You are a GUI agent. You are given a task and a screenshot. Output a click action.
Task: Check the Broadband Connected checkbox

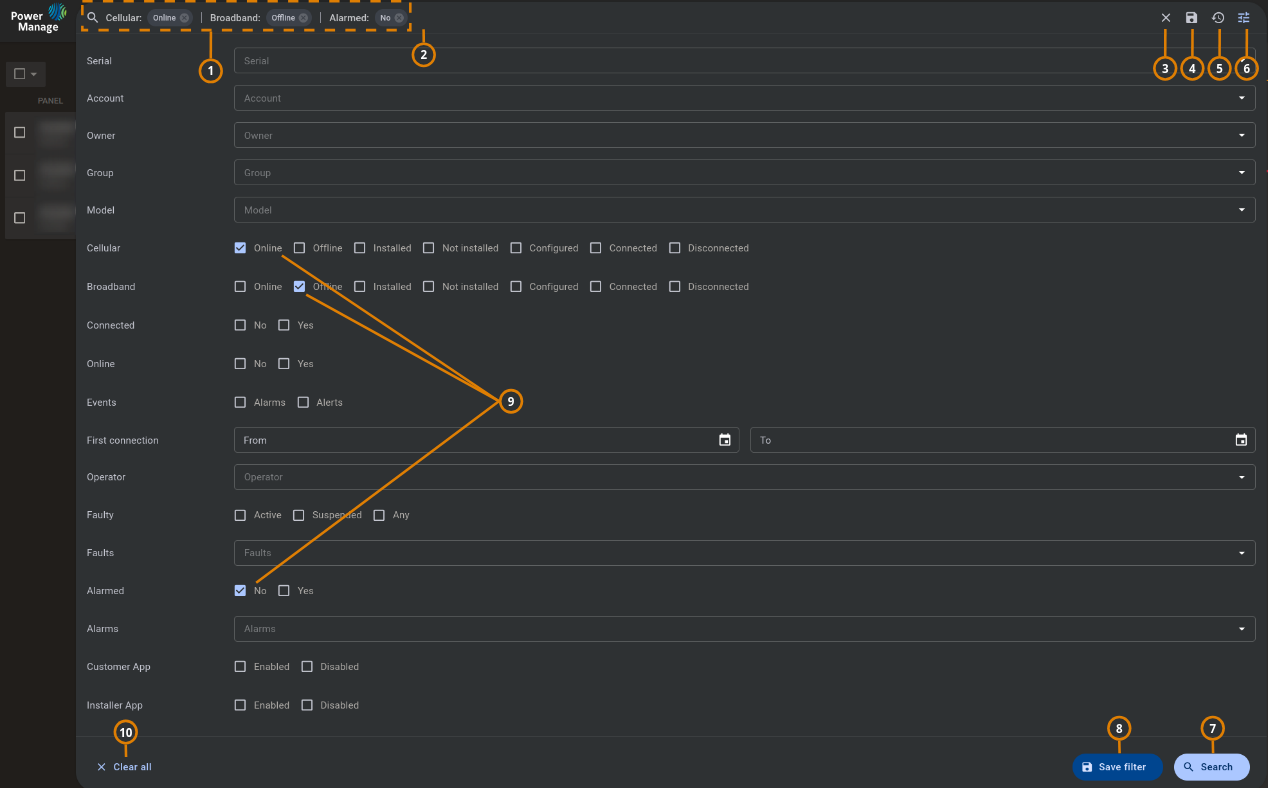[594, 286]
